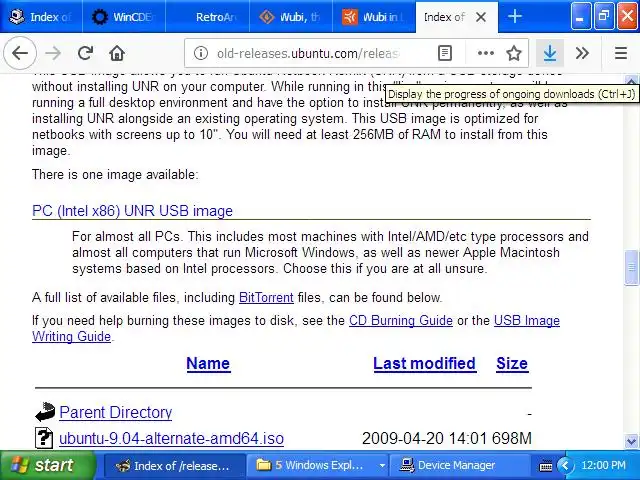The width and height of the screenshot is (640, 480).
Task: Open the BitTorrent link
Action: (x=266, y=298)
